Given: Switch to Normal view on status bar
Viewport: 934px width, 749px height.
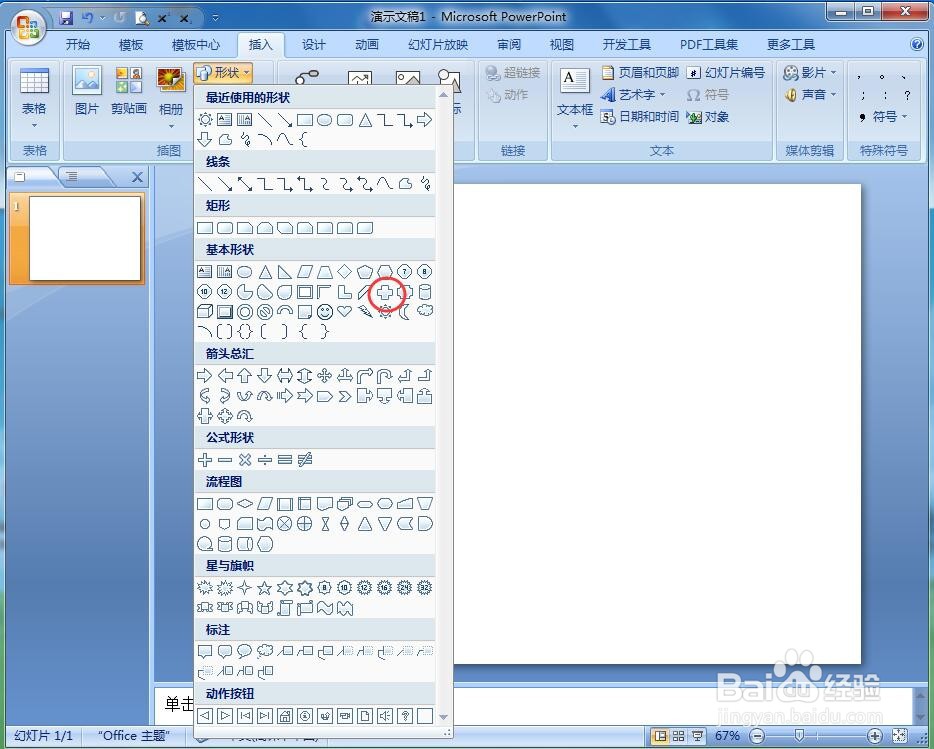Looking at the screenshot, I should coord(661,735).
